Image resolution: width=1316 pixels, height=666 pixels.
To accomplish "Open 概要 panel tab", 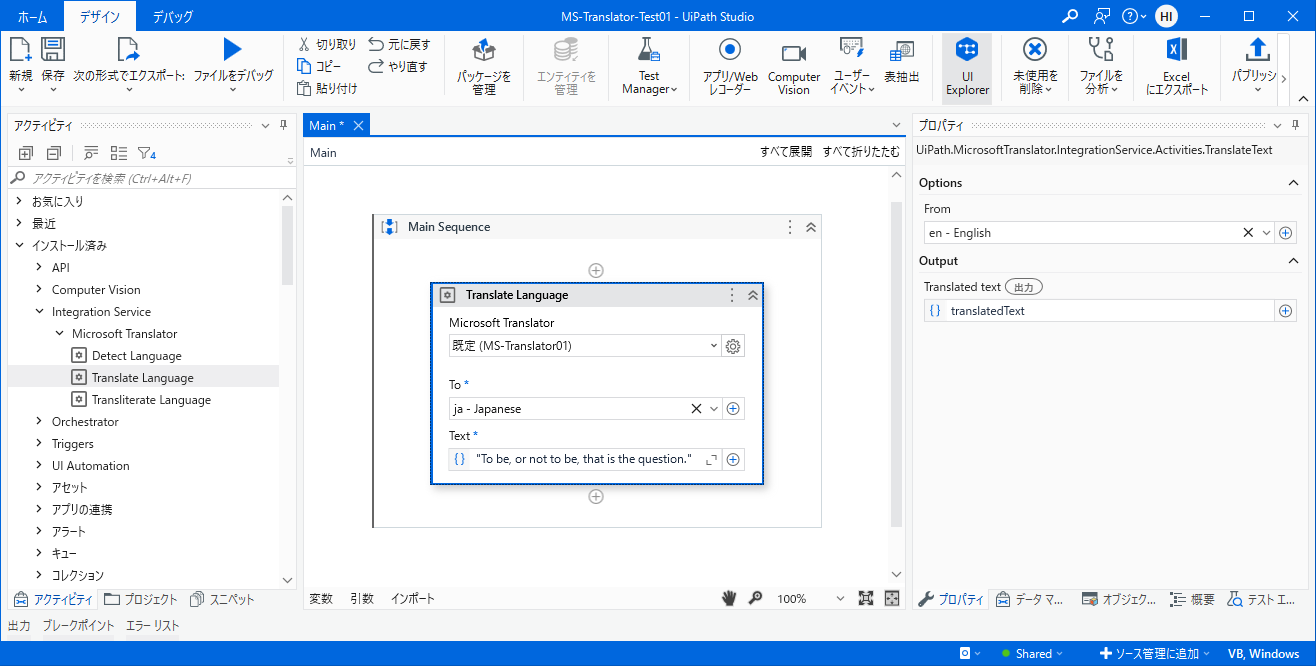I will (1192, 600).
